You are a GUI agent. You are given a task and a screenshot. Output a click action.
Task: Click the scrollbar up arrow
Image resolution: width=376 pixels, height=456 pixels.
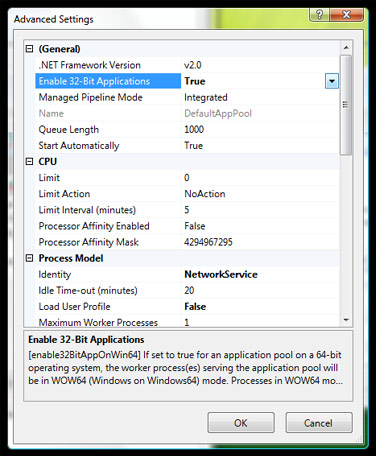(346, 48)
